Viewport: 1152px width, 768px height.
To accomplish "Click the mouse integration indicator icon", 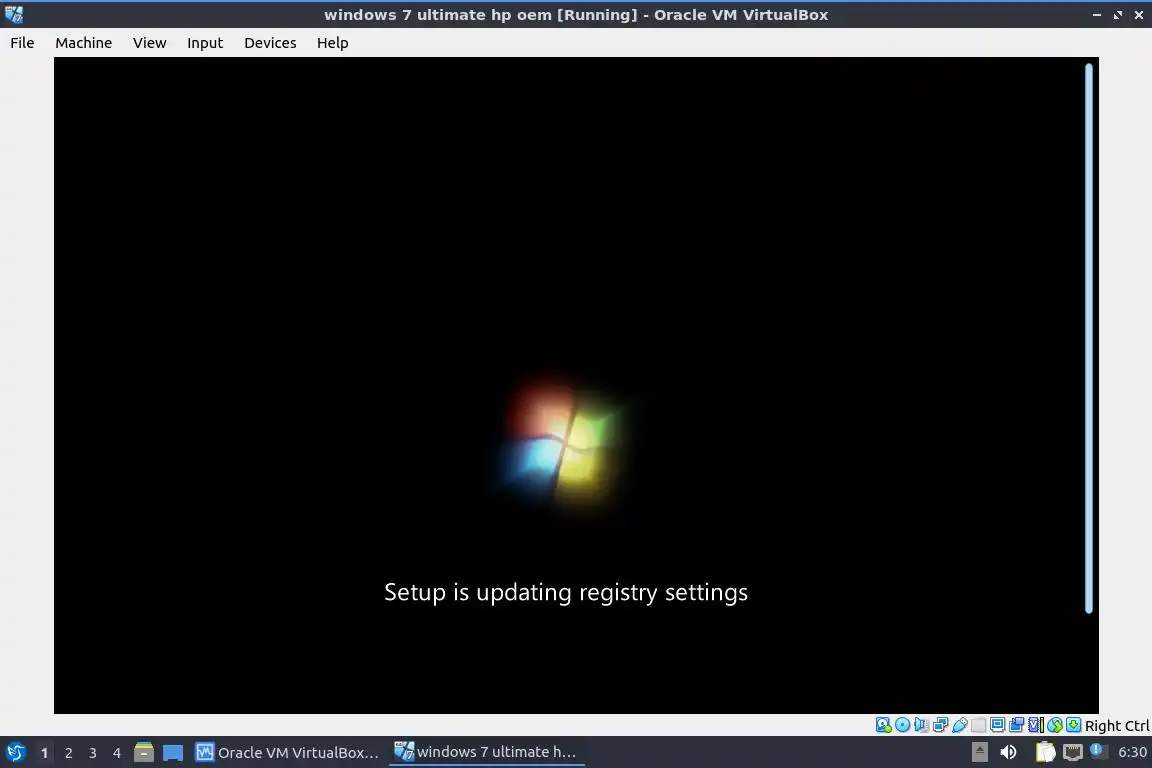I will 1055,725.
